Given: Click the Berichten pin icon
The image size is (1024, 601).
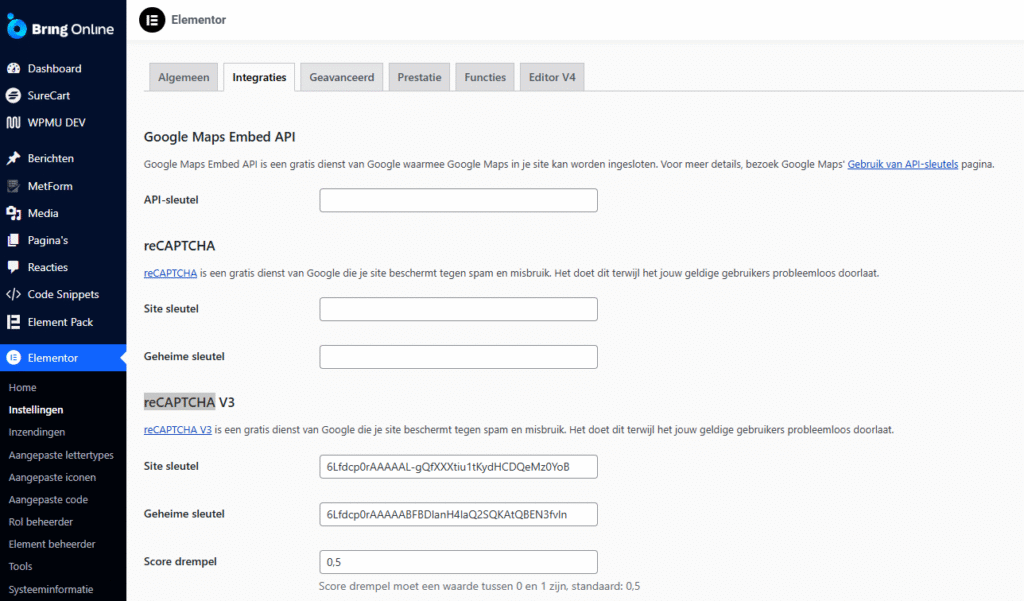Looking at the screenshot, I should click(x=13, y=158).
